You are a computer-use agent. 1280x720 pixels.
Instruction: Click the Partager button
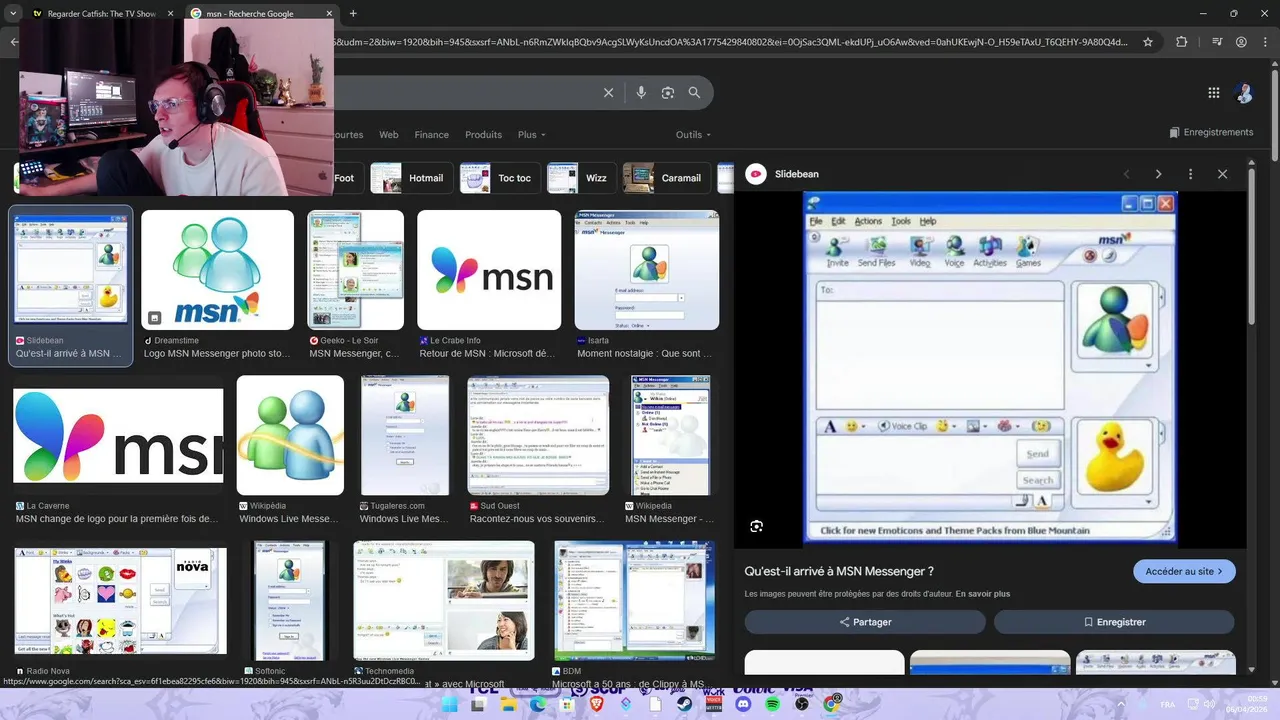pos(865,622)
